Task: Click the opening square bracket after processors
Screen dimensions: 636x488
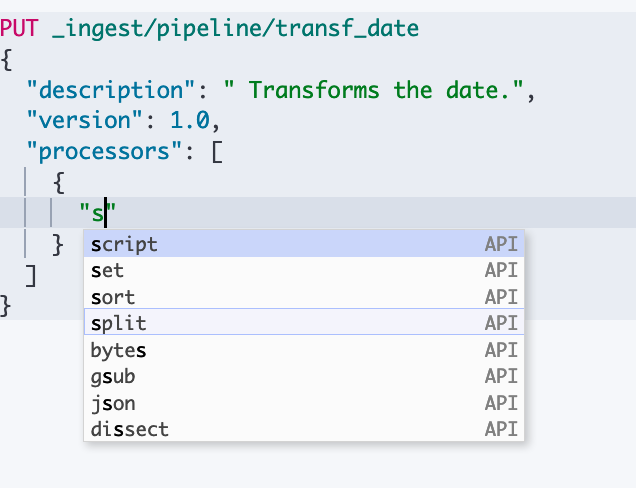Action: coord(216,153)
